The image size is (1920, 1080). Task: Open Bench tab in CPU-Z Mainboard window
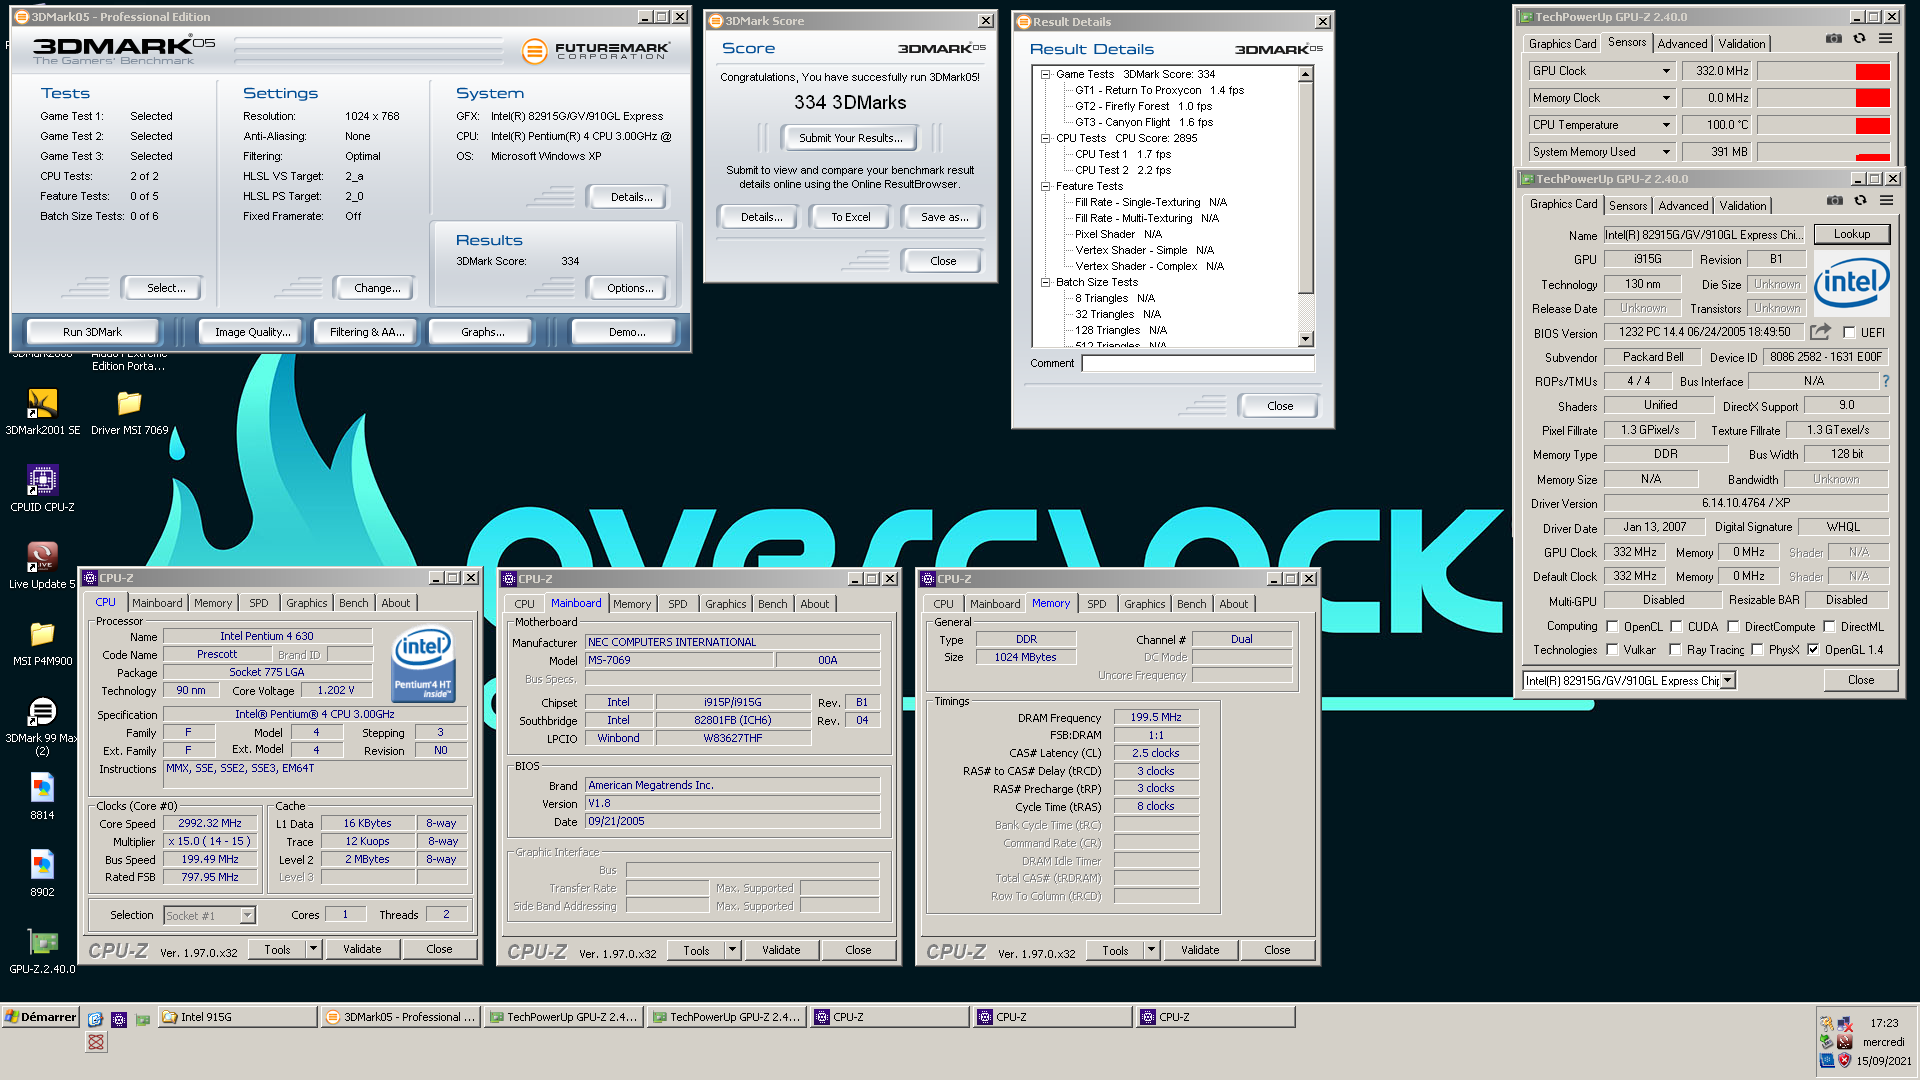click(772, 604)
